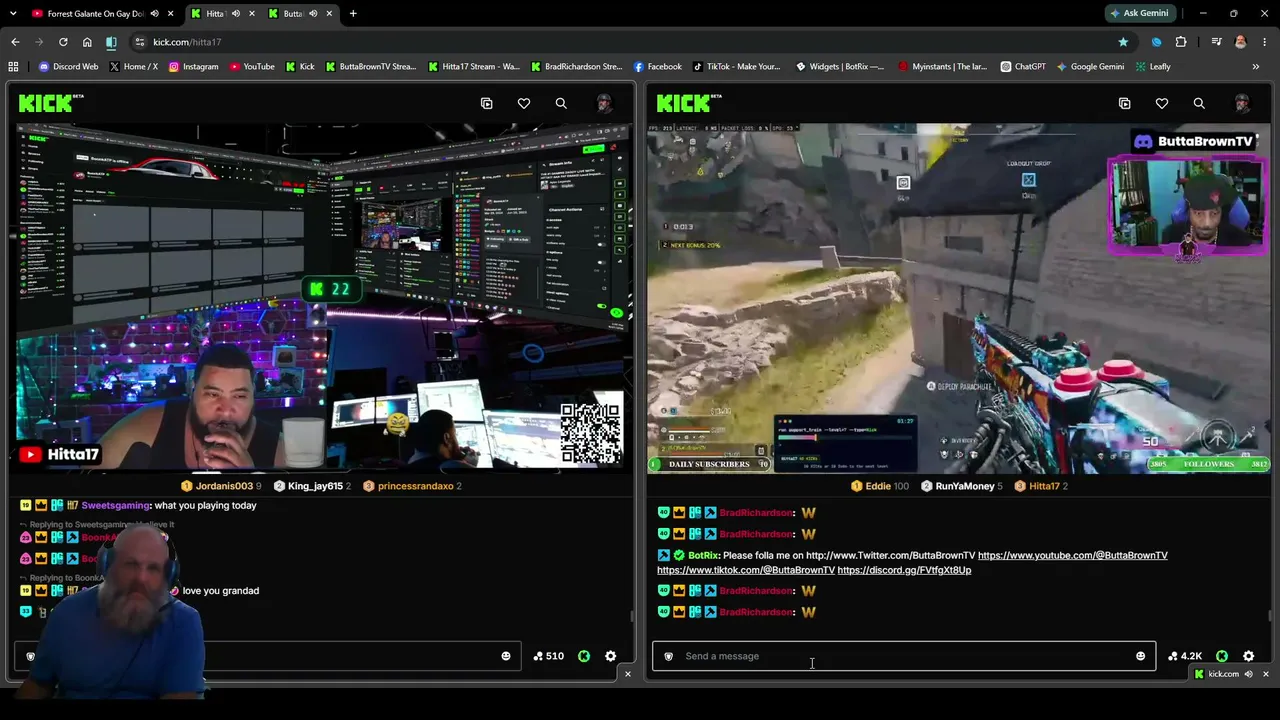Screen dimensions: 1280x720
Task: Open the Chrome extensions puzzle icon
Action: click(x=1181, y=42)
